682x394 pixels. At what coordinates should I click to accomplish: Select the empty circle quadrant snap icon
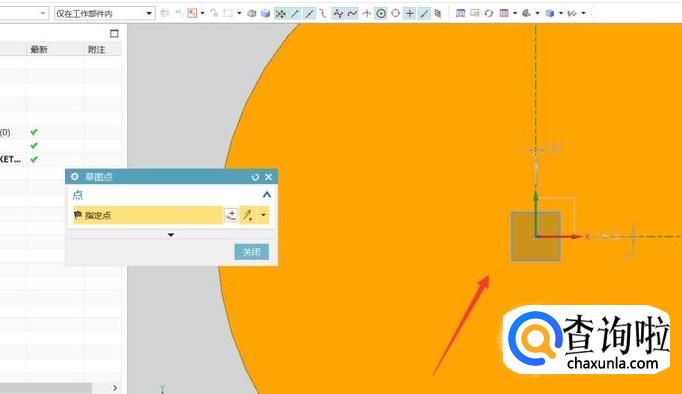click(x=395, y=13)
